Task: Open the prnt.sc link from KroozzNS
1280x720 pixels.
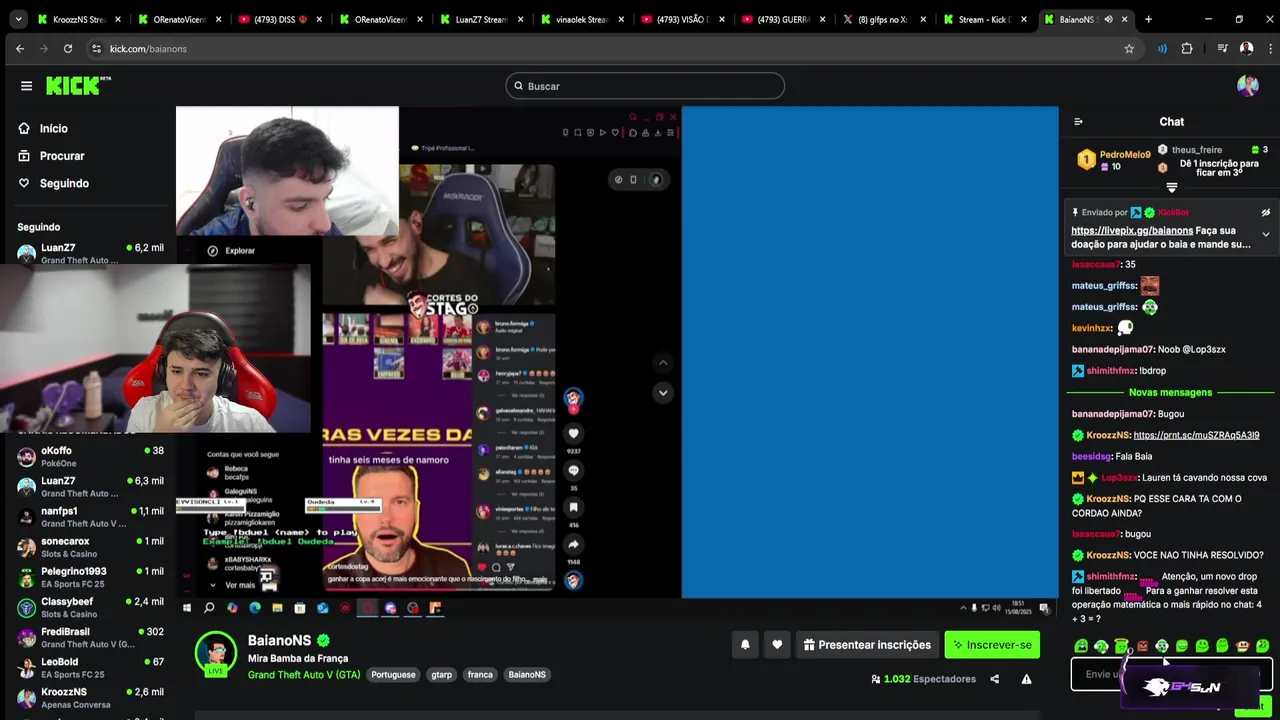Action: (x=1196, y=435)
